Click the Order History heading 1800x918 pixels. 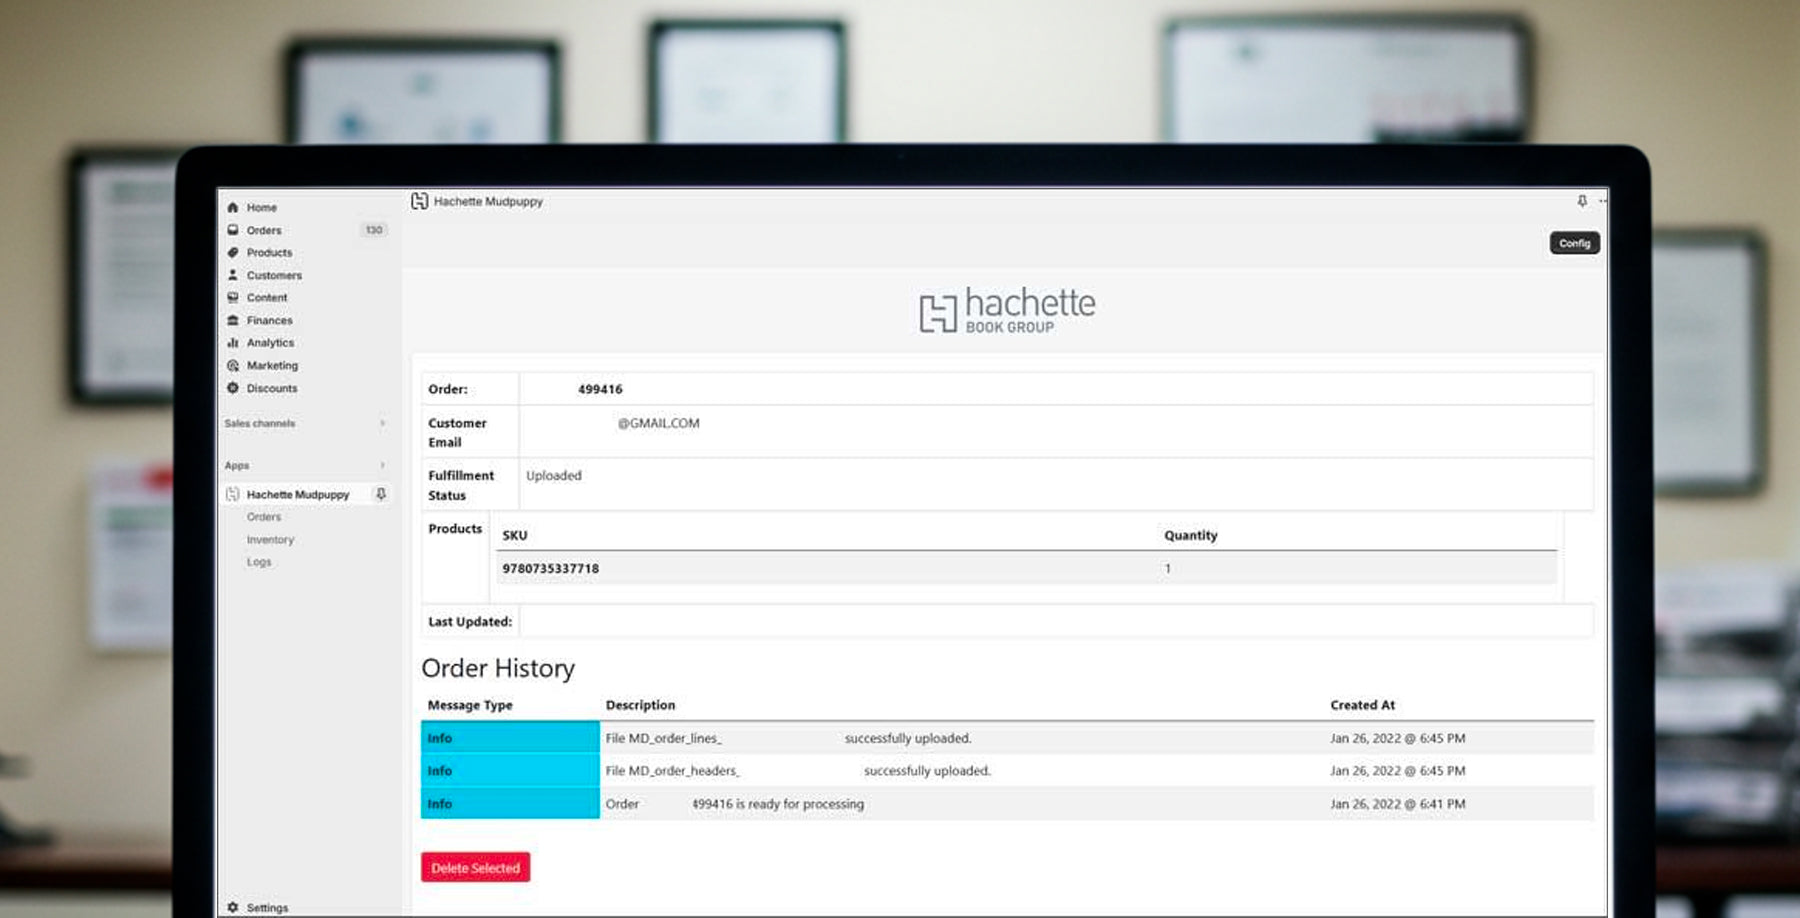click(x=498, y=668)
